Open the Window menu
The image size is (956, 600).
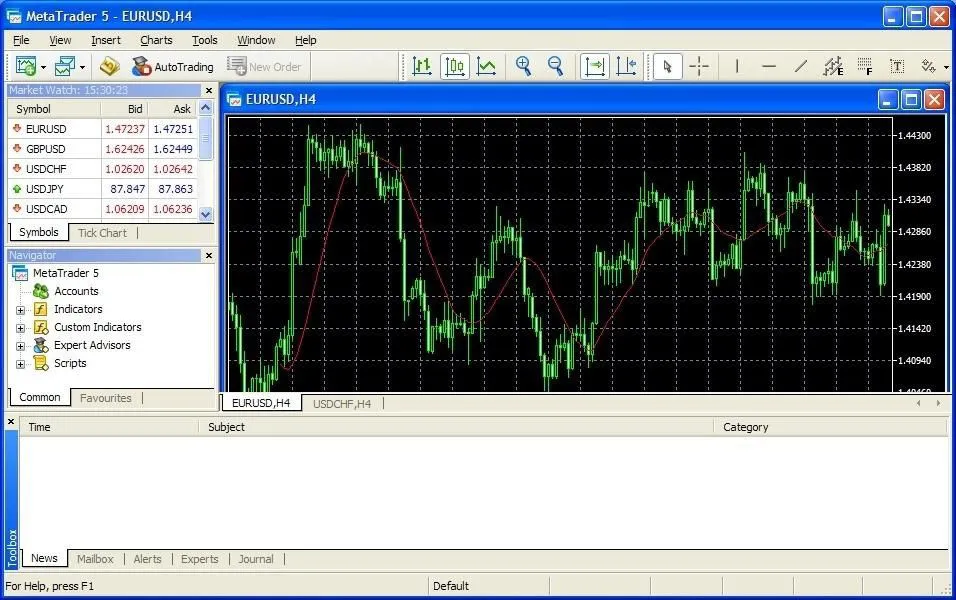(x=256, y=40)
